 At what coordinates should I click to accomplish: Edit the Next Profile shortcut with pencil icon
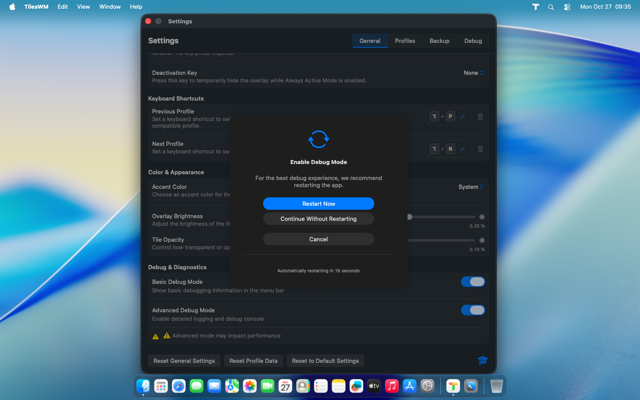(462, 149)
